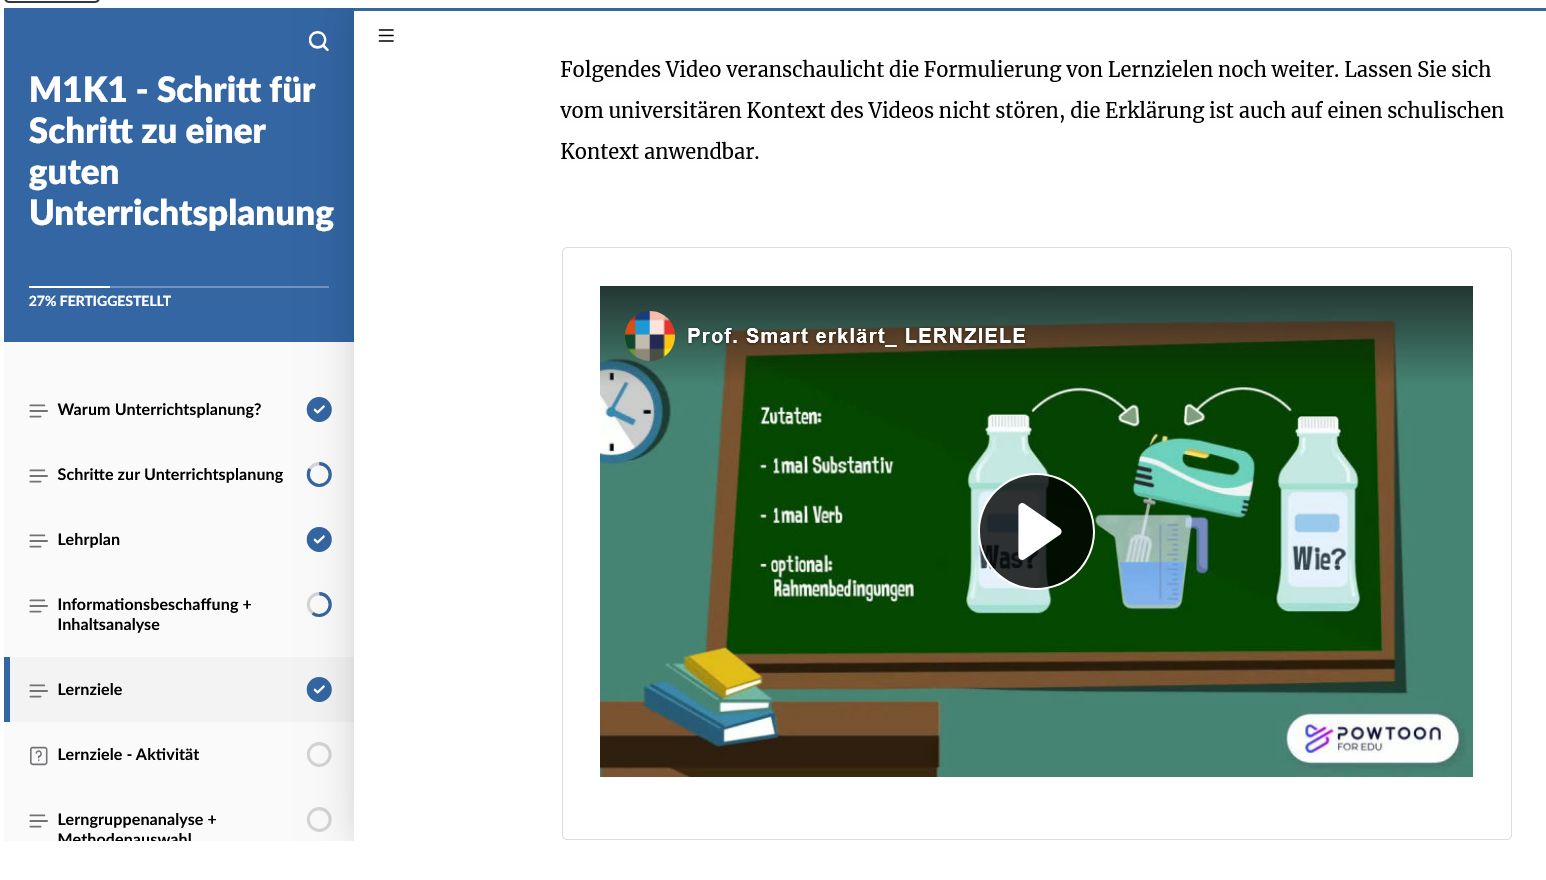Viewport: 1546px width, 880px height.
Task: Click the progress circle for Schritte zur Unterrichtsplanung
Action: pos(319,474)
